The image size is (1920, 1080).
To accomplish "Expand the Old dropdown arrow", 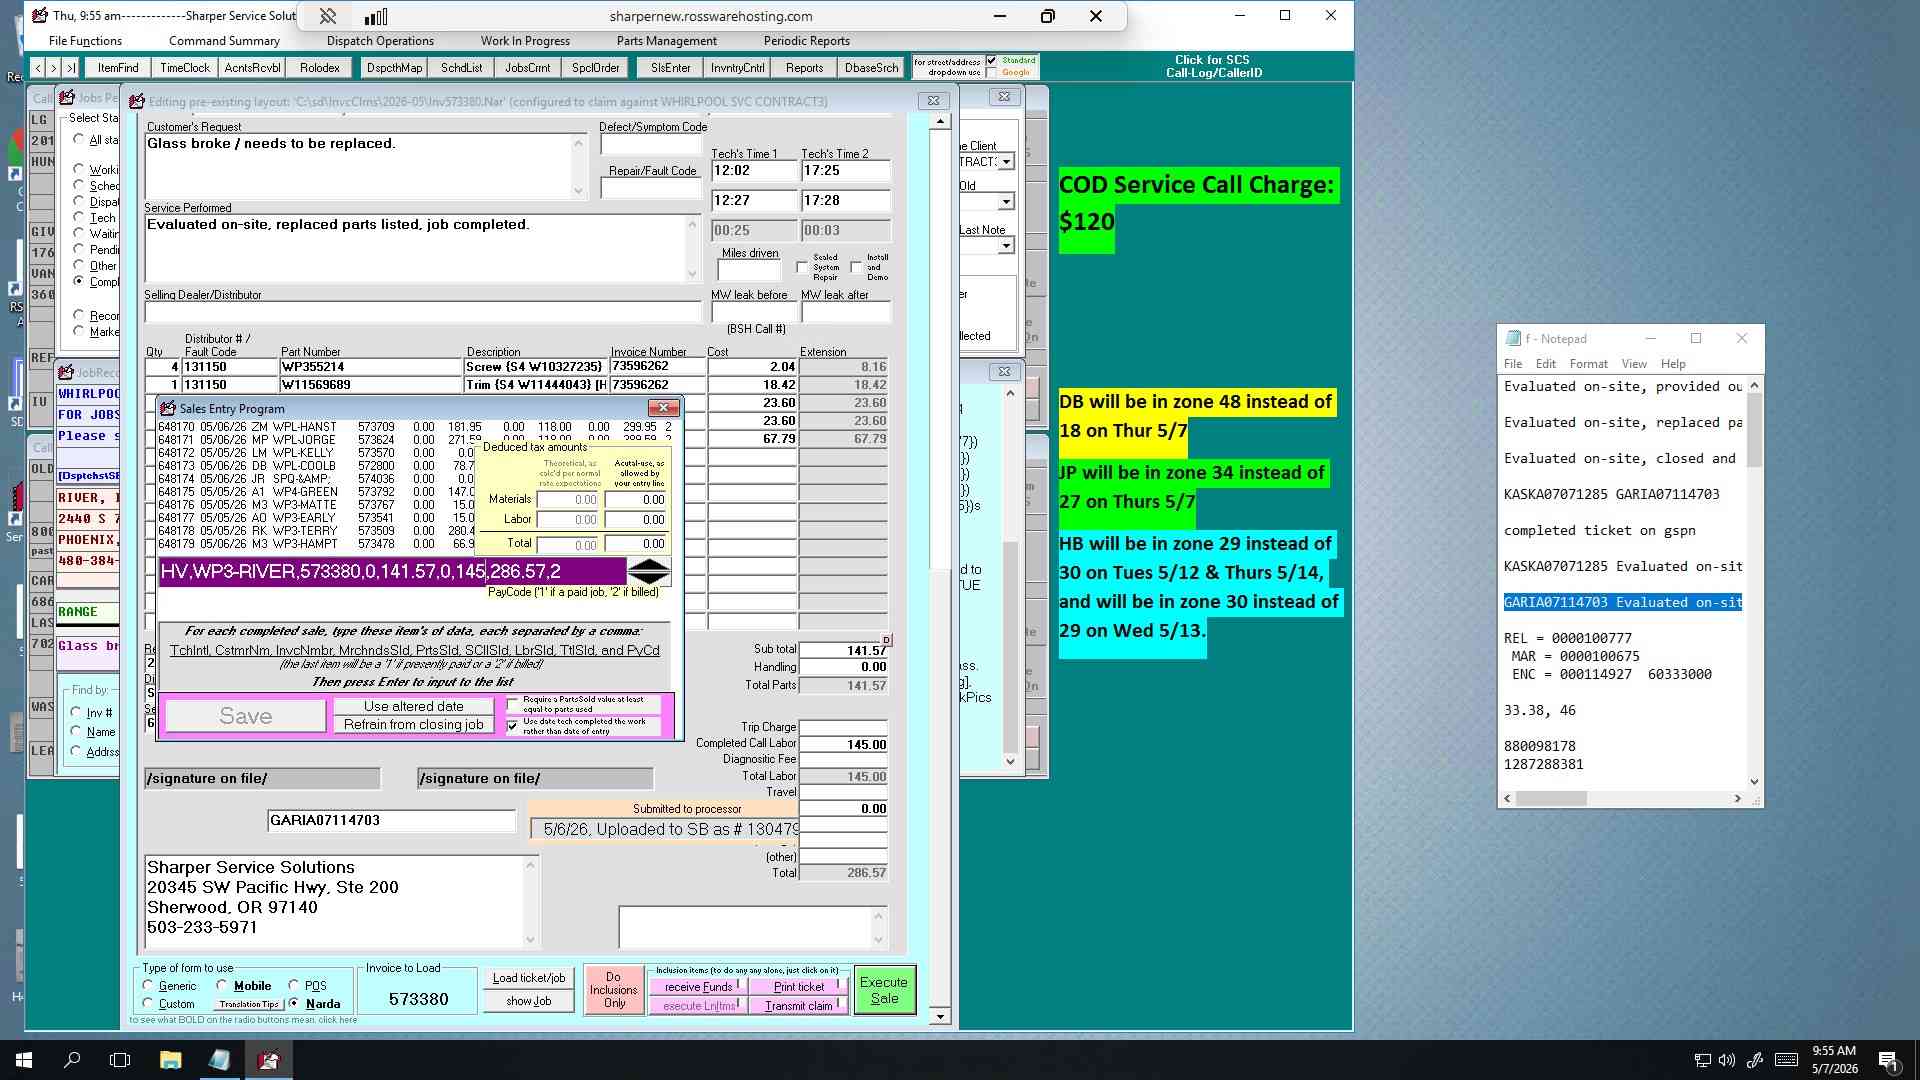I will point(1006,202).
